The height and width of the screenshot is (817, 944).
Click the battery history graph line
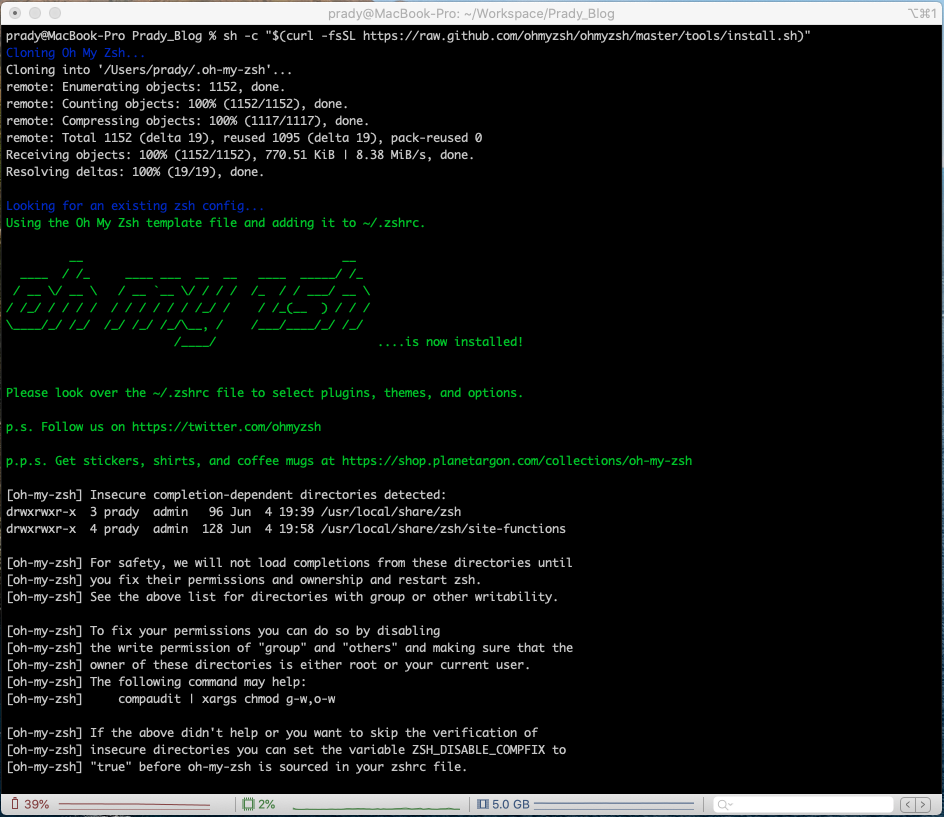[134, 804]
